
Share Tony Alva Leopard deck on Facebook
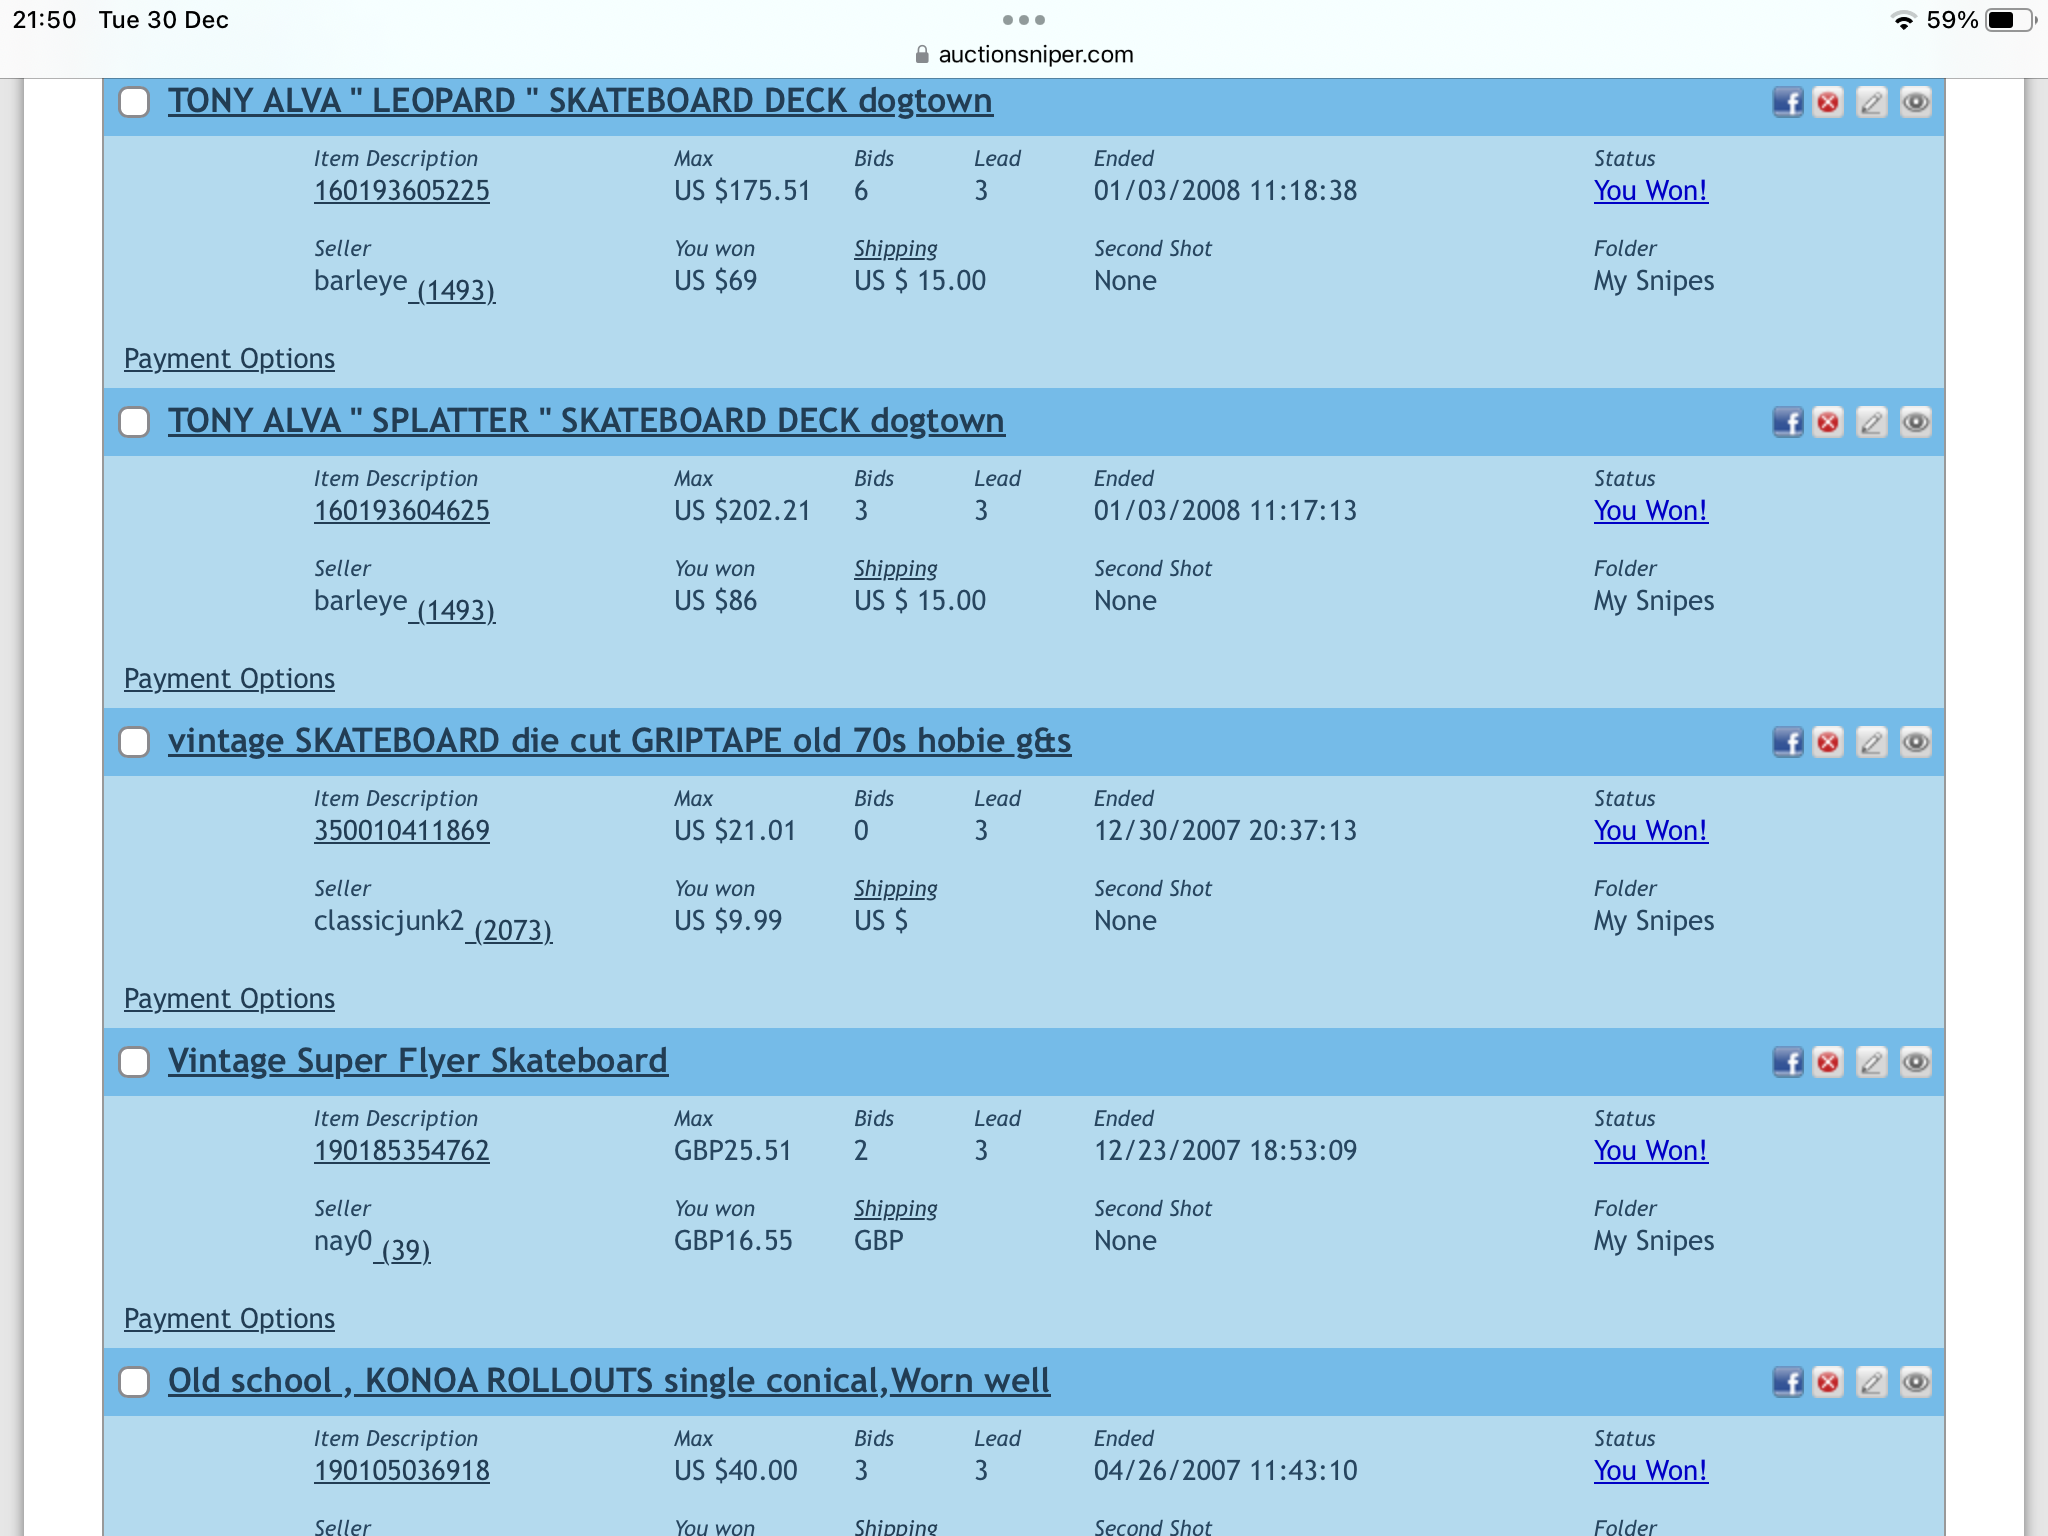click(1787, 102)
